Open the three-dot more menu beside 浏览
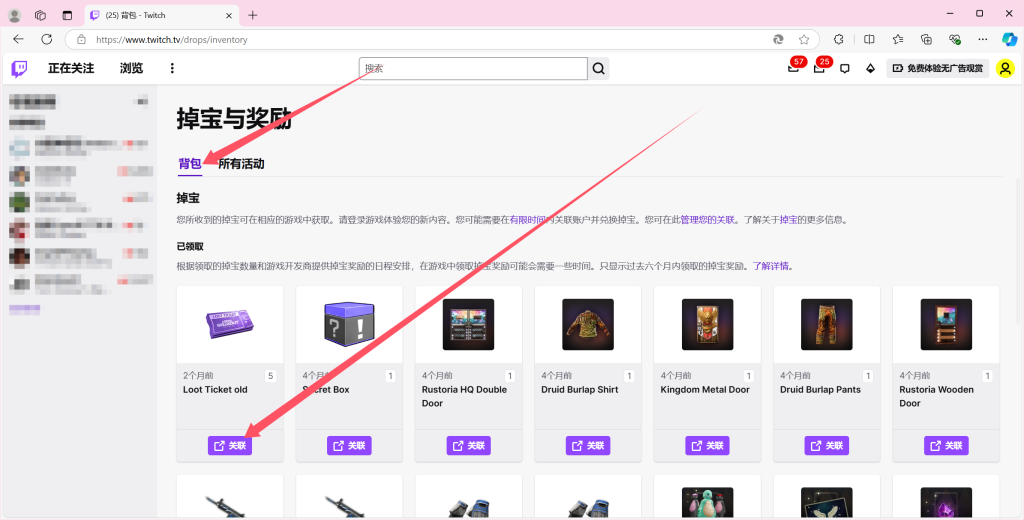This screenshot has height=520, width=1024. coord(172,68)
